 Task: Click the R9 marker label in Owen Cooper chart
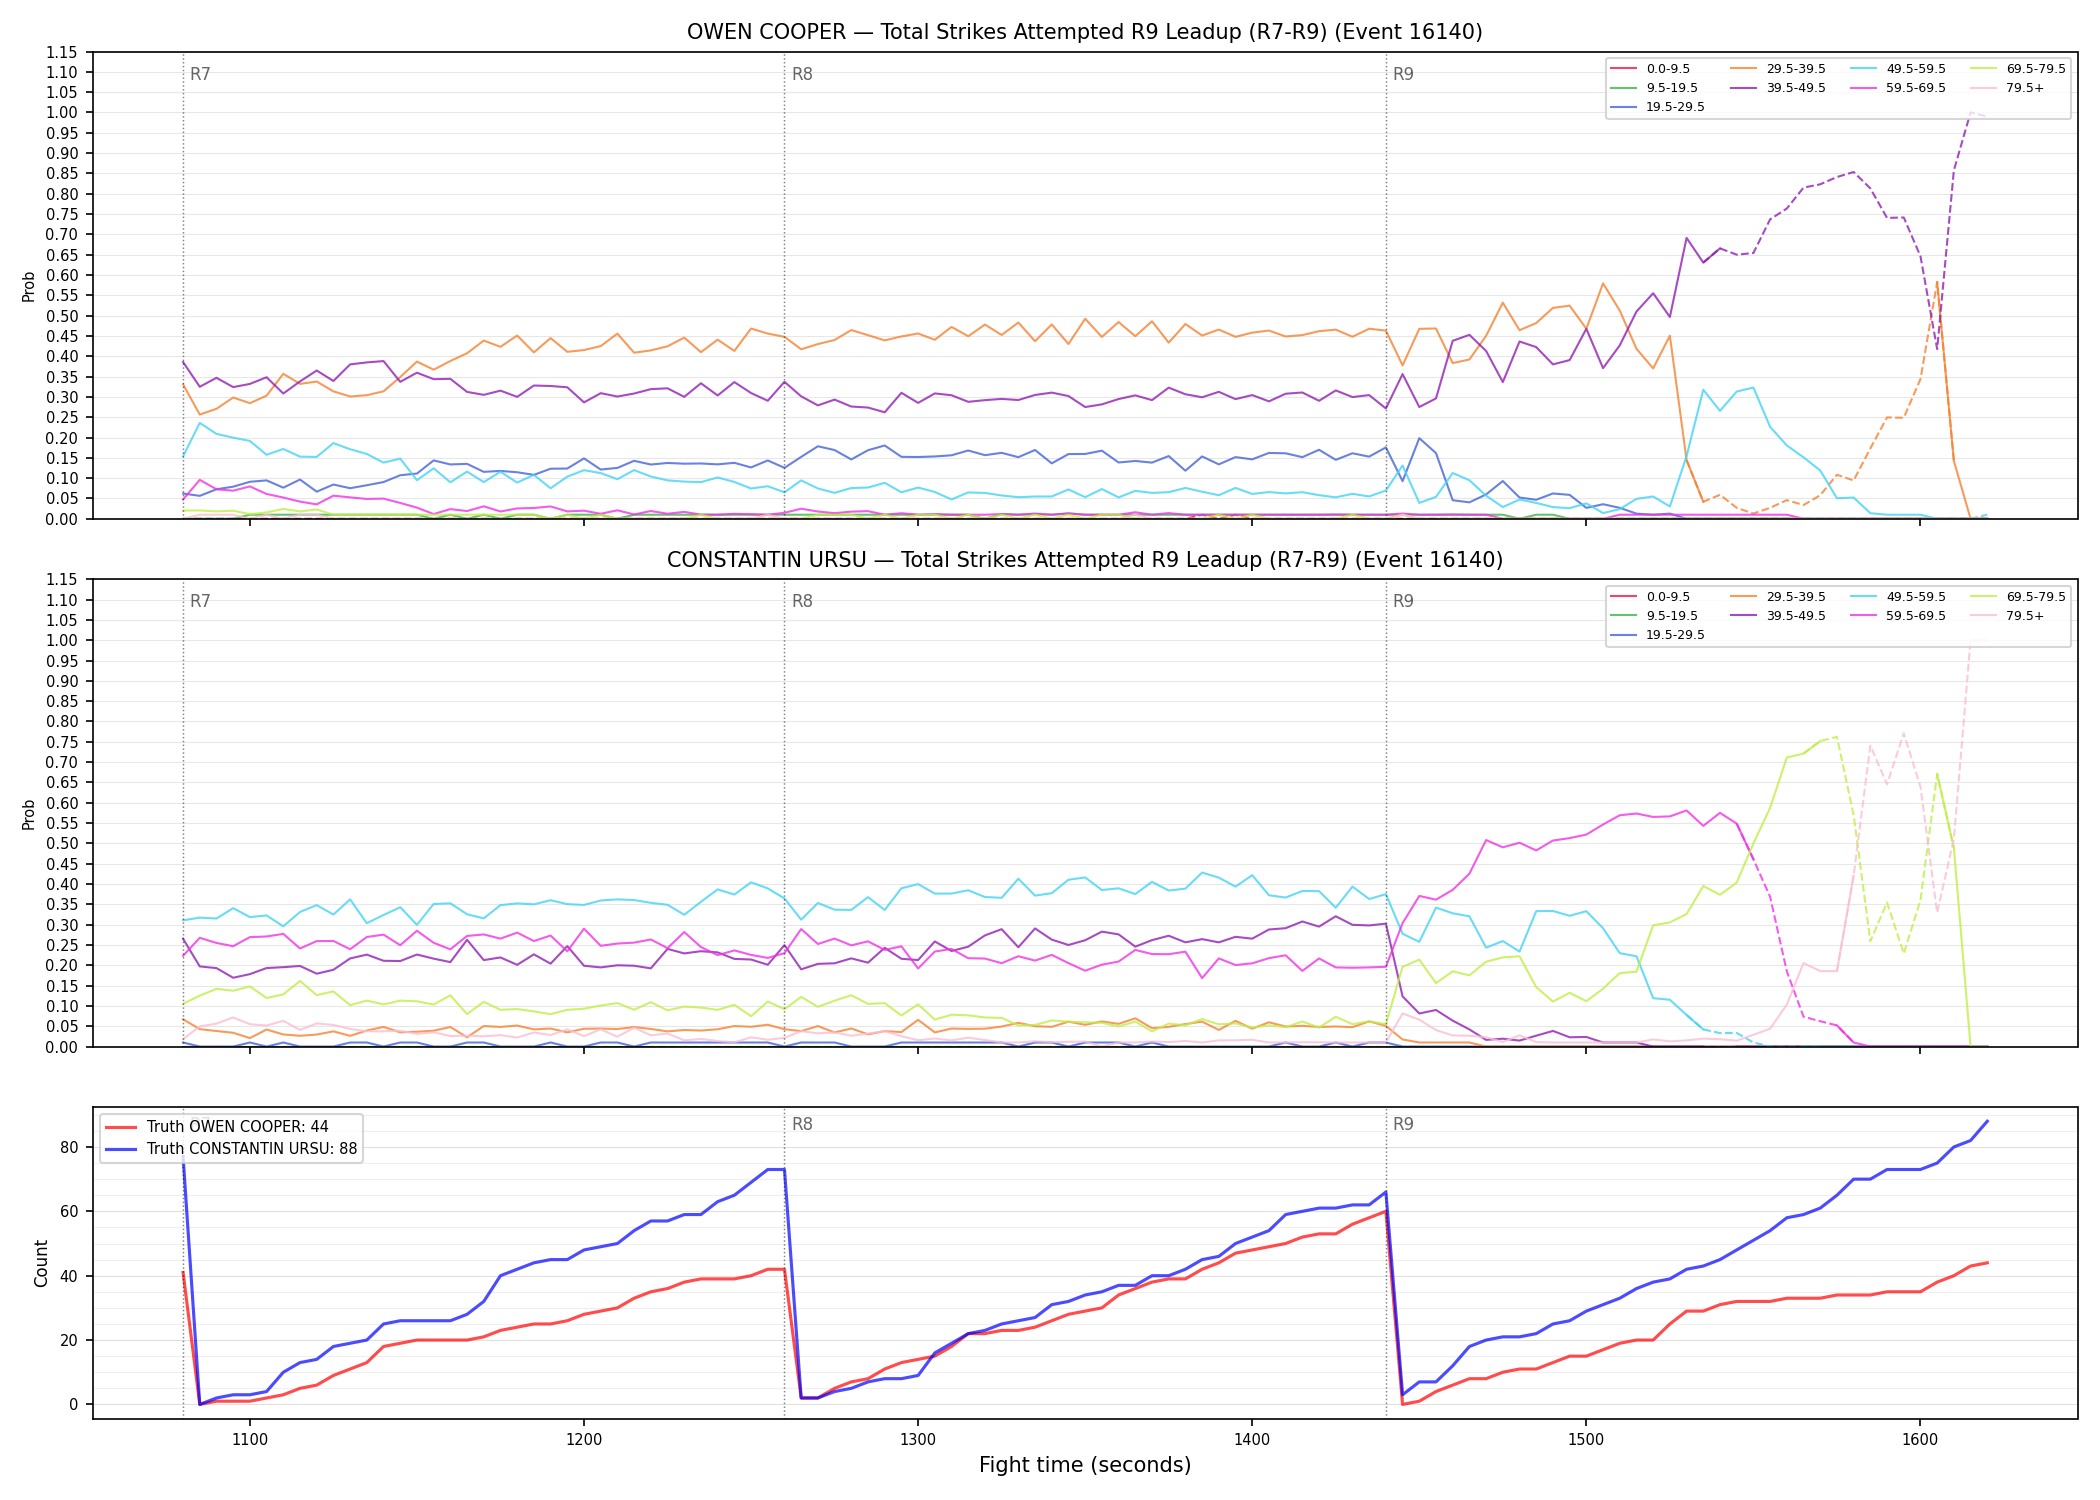click(1403, 74)
